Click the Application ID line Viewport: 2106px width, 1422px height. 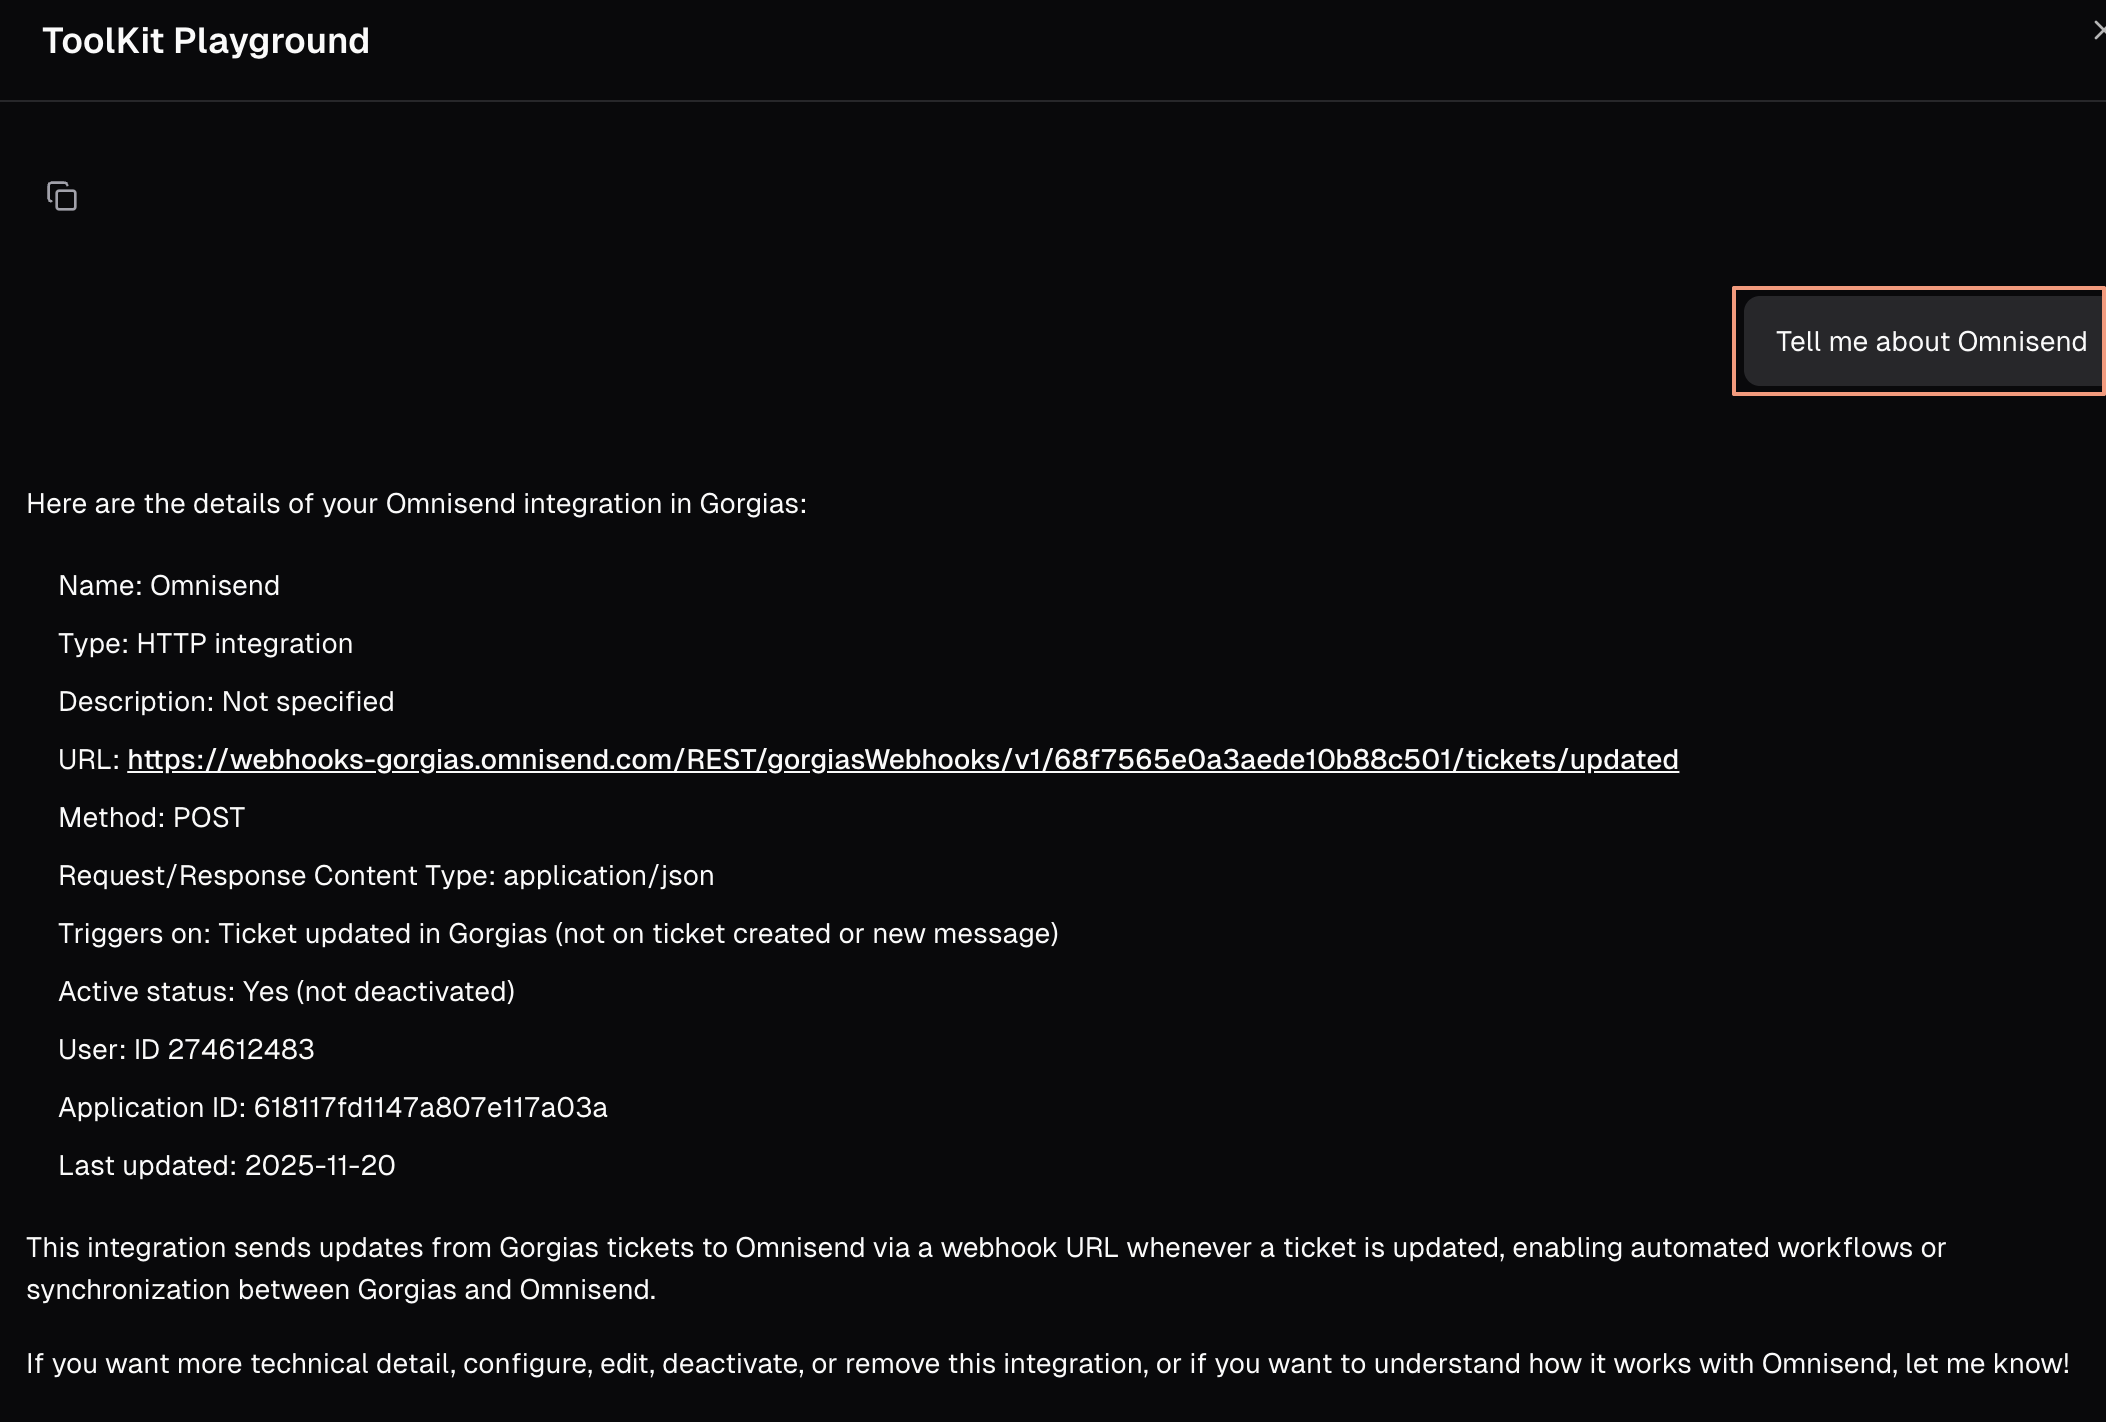pyautogui.click(x=332, y=1108)
